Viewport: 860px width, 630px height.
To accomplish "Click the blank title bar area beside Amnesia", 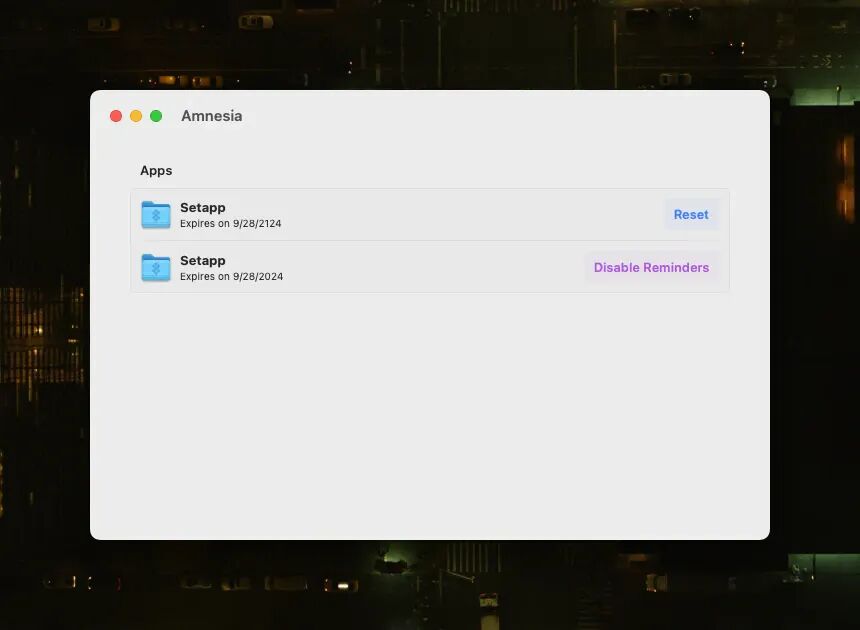I will (494, 116).
